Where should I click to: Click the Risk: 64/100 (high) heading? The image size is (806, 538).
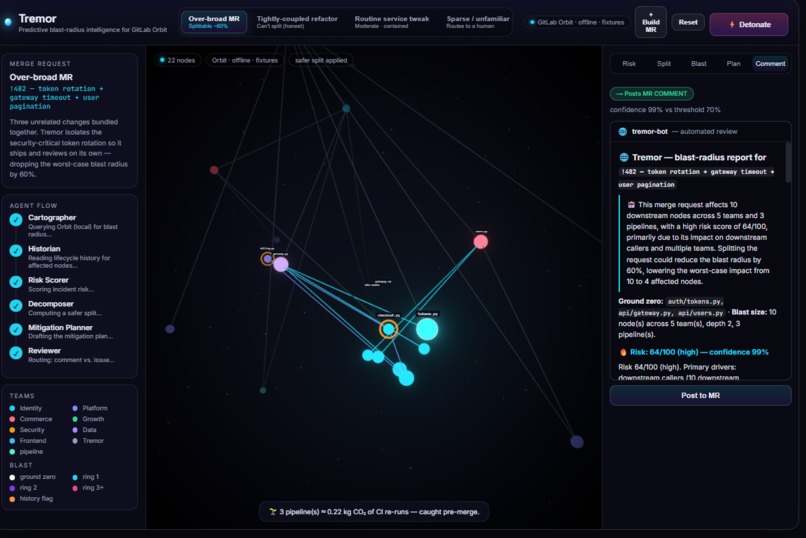pyautogui.click(x=699, y=352)
